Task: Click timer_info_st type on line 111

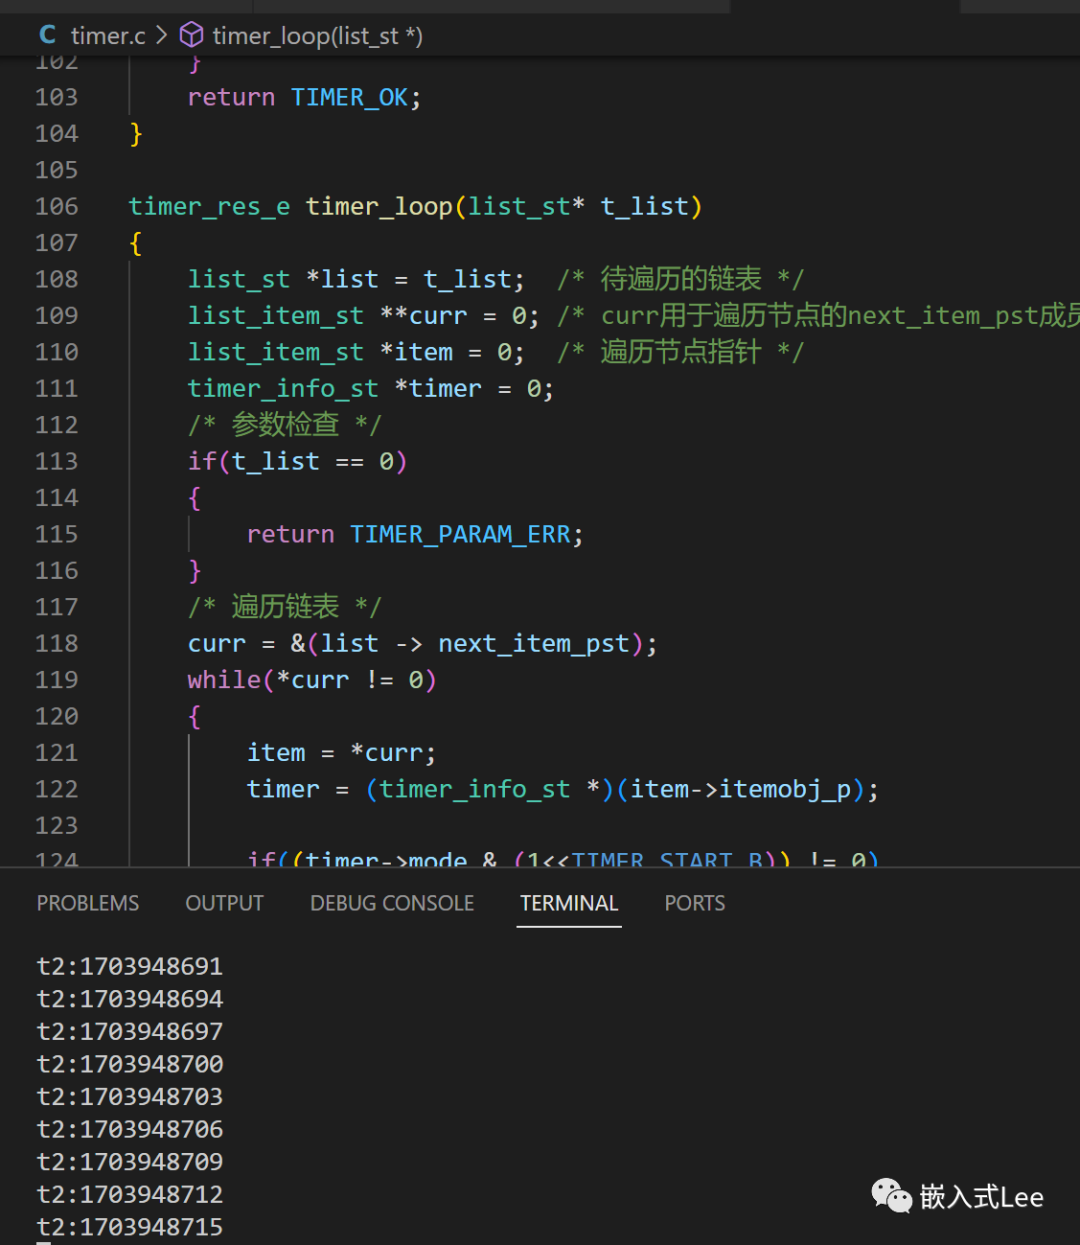Action: [283, 388]
